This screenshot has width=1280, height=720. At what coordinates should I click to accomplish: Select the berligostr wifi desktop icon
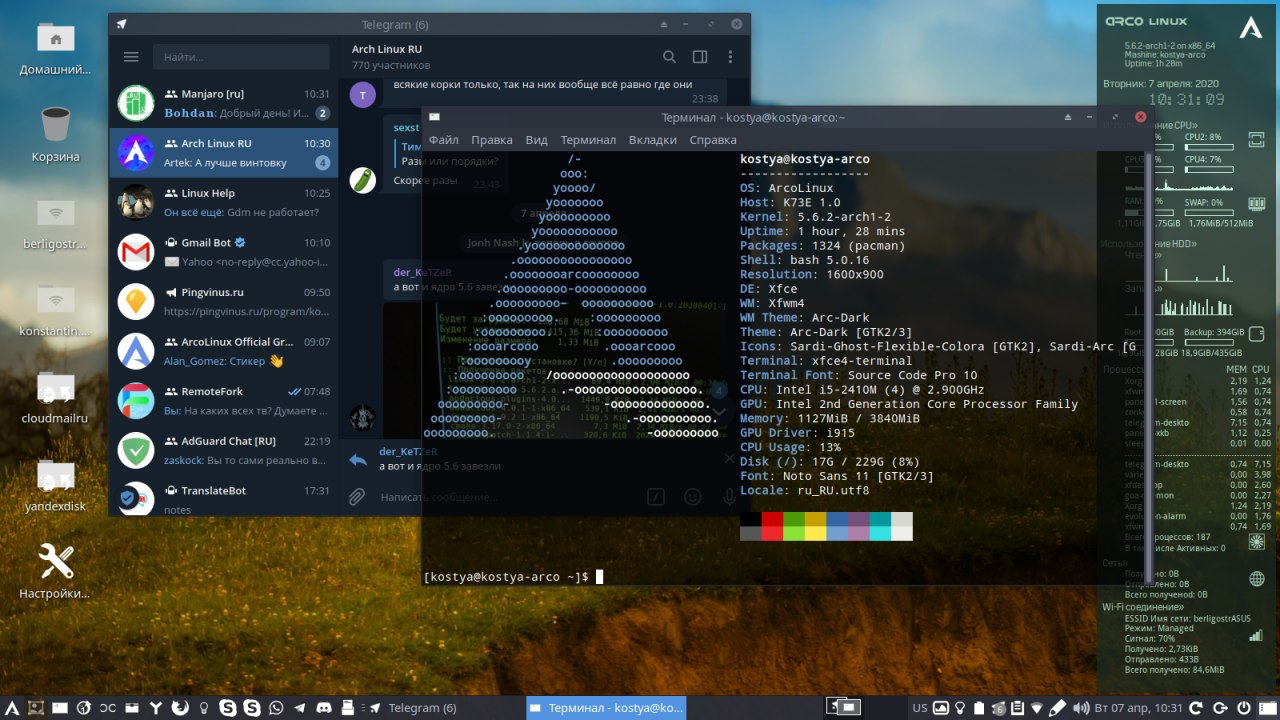[55, 221]
